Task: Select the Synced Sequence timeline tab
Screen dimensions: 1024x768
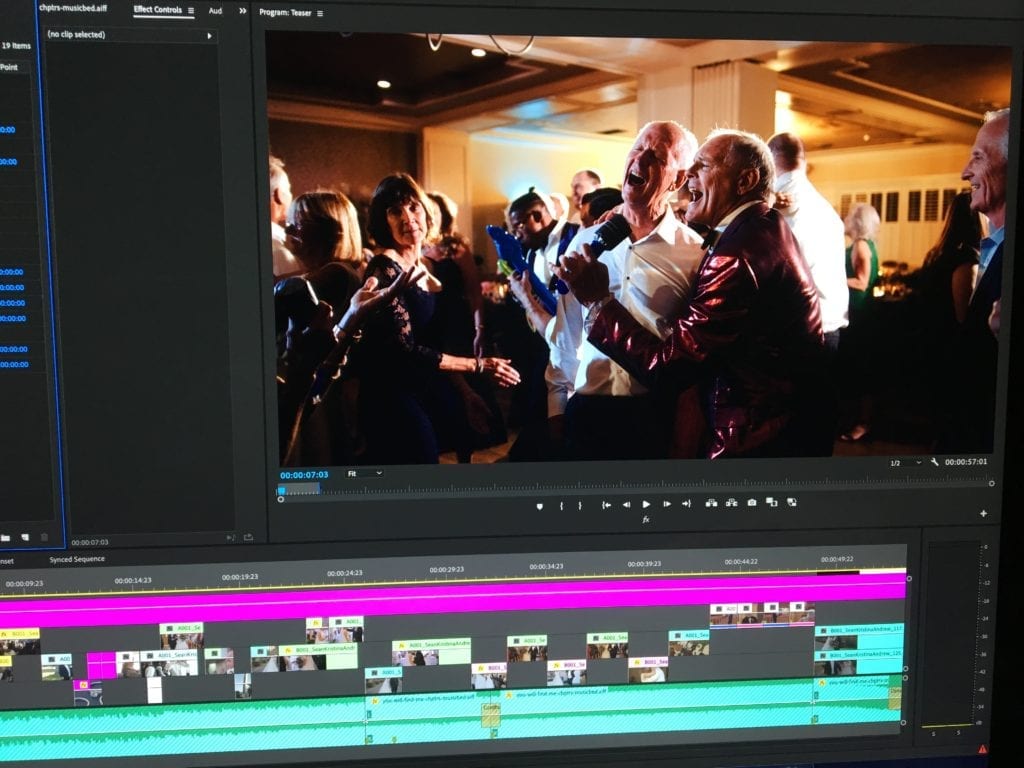Action: coord(77,559)
